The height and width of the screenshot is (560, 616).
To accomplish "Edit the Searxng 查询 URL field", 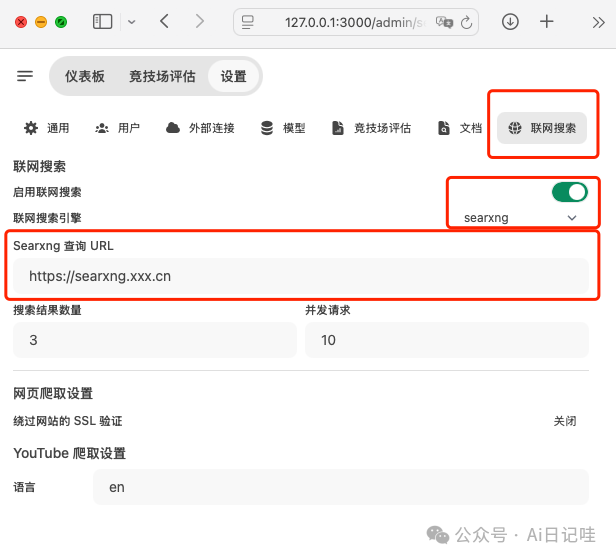I will pyautogui.click(x=301, y=276).
